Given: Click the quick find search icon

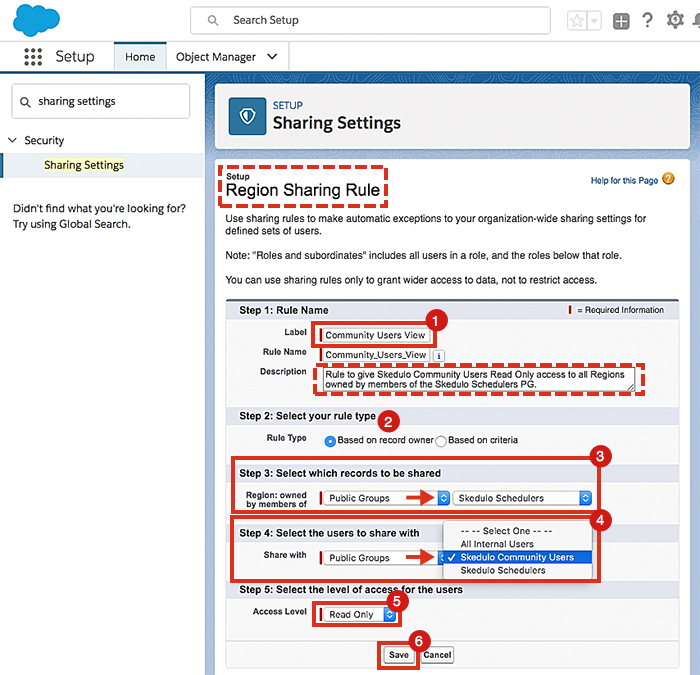Looking at the screenshot, I should pos(25,102).
